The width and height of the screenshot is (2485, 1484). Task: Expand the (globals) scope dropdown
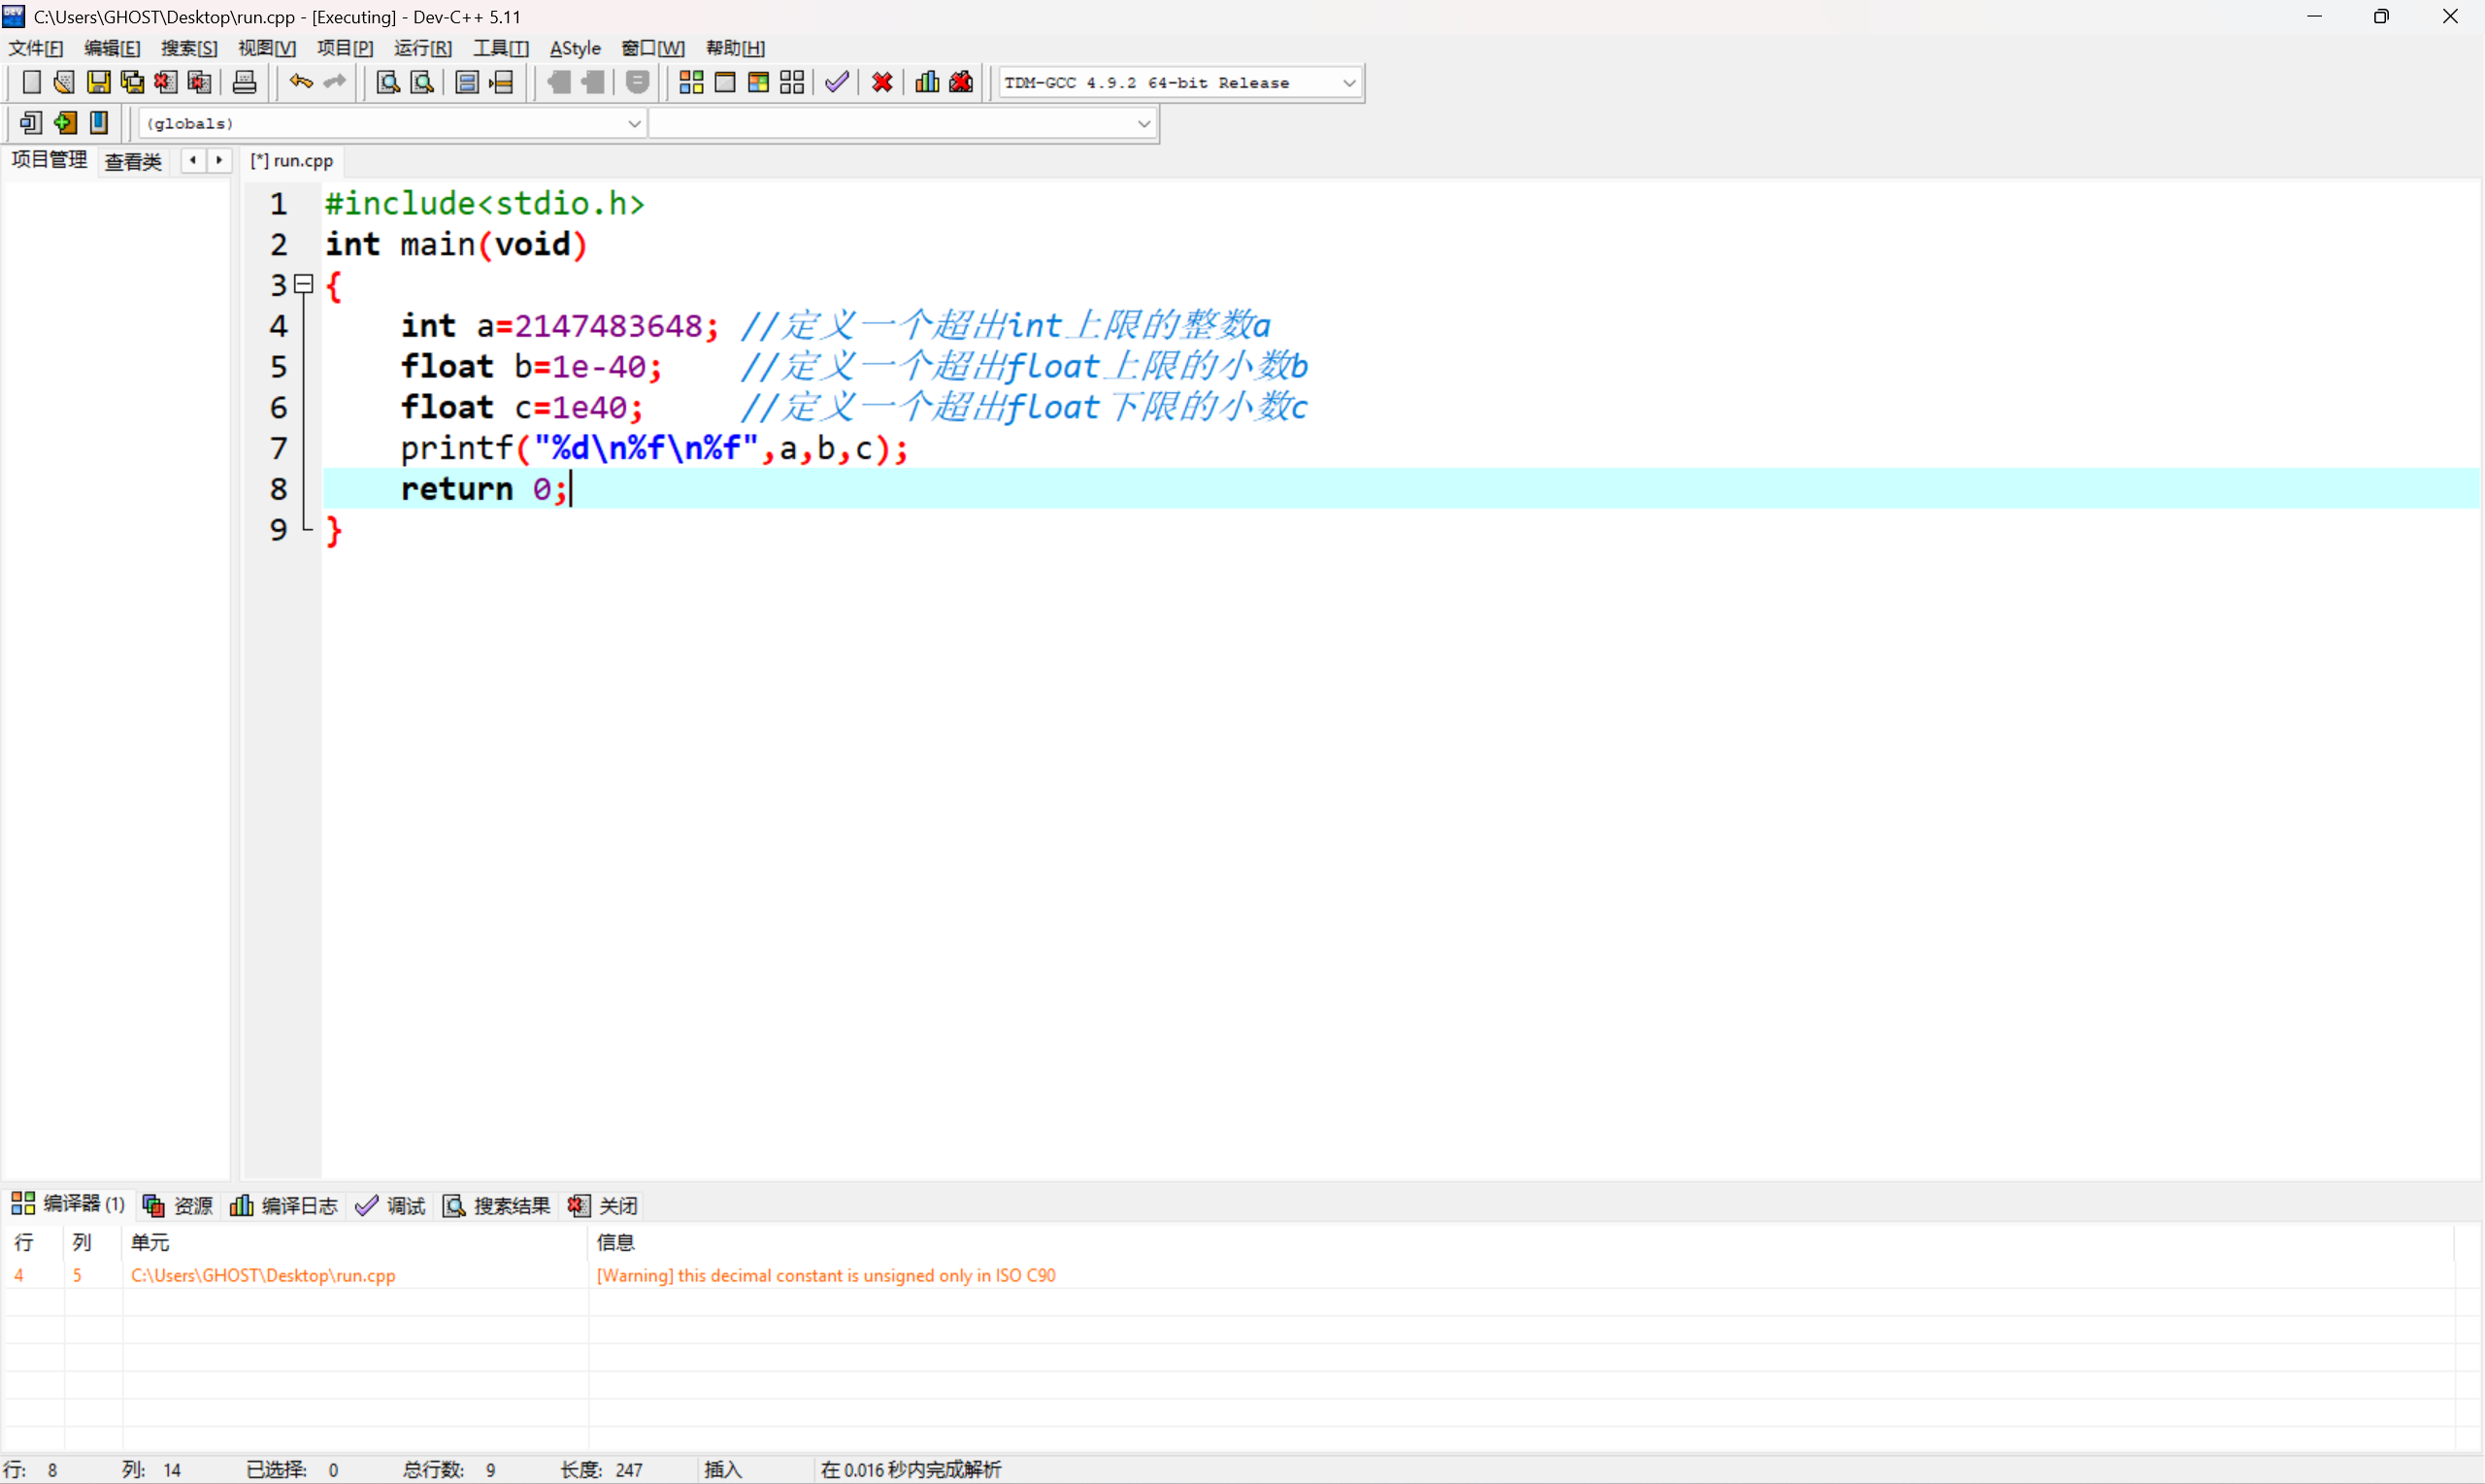(633, 124)
